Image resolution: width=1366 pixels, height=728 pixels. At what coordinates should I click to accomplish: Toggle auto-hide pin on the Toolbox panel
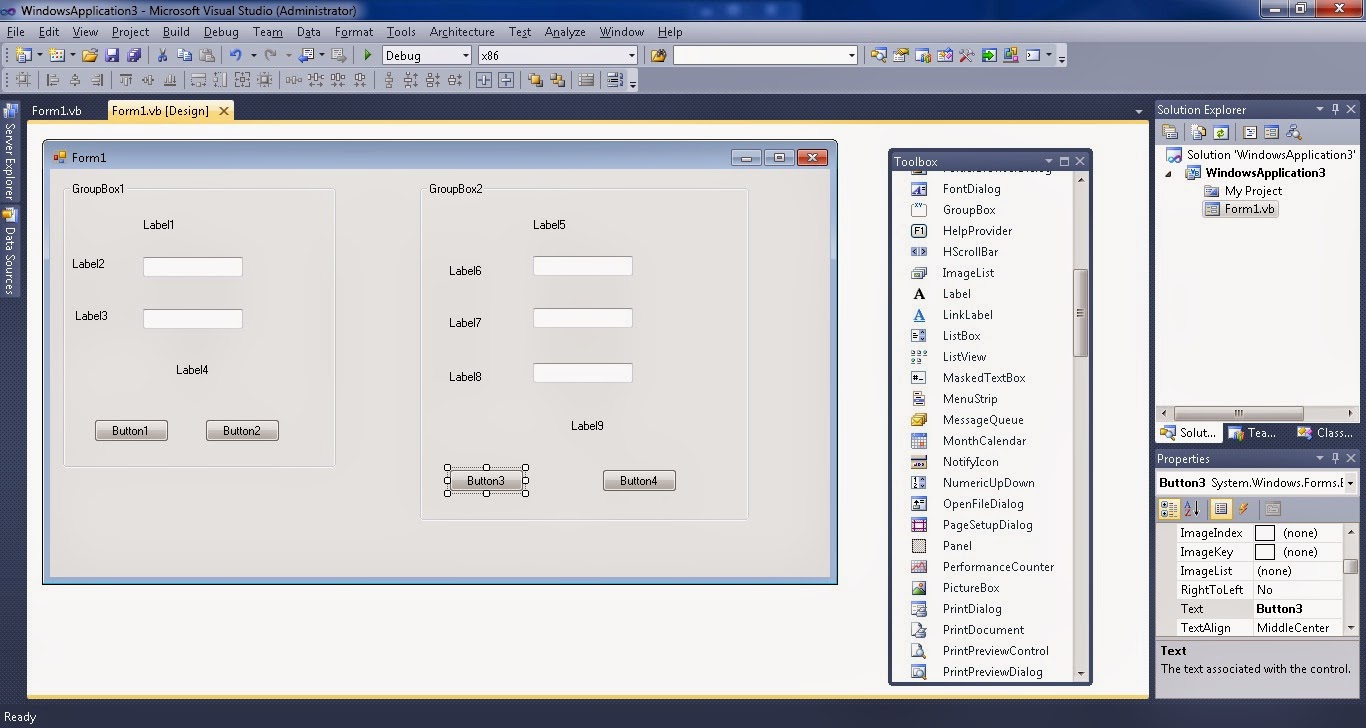pos(1064,160)
